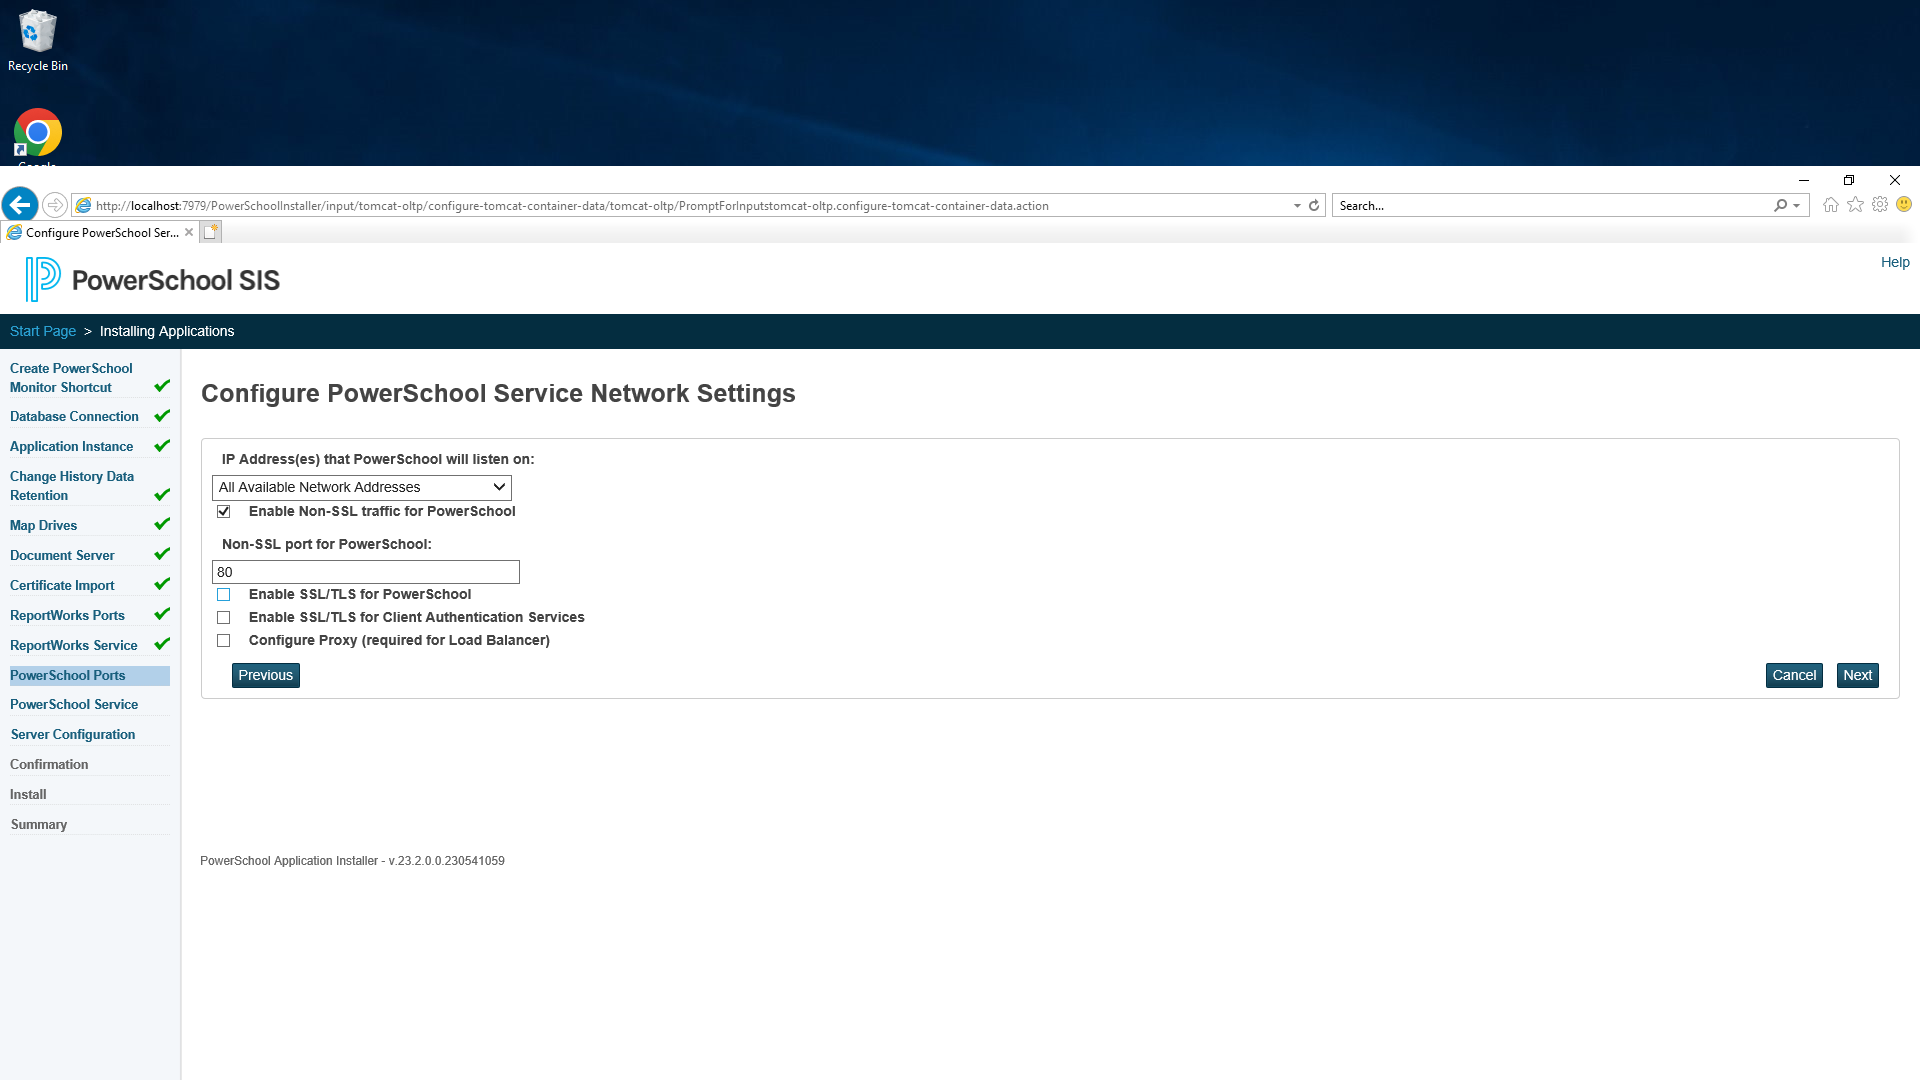Screen dimensions: 1920x1080
Task: Click the Previous button
Action: tap(266, 675)
